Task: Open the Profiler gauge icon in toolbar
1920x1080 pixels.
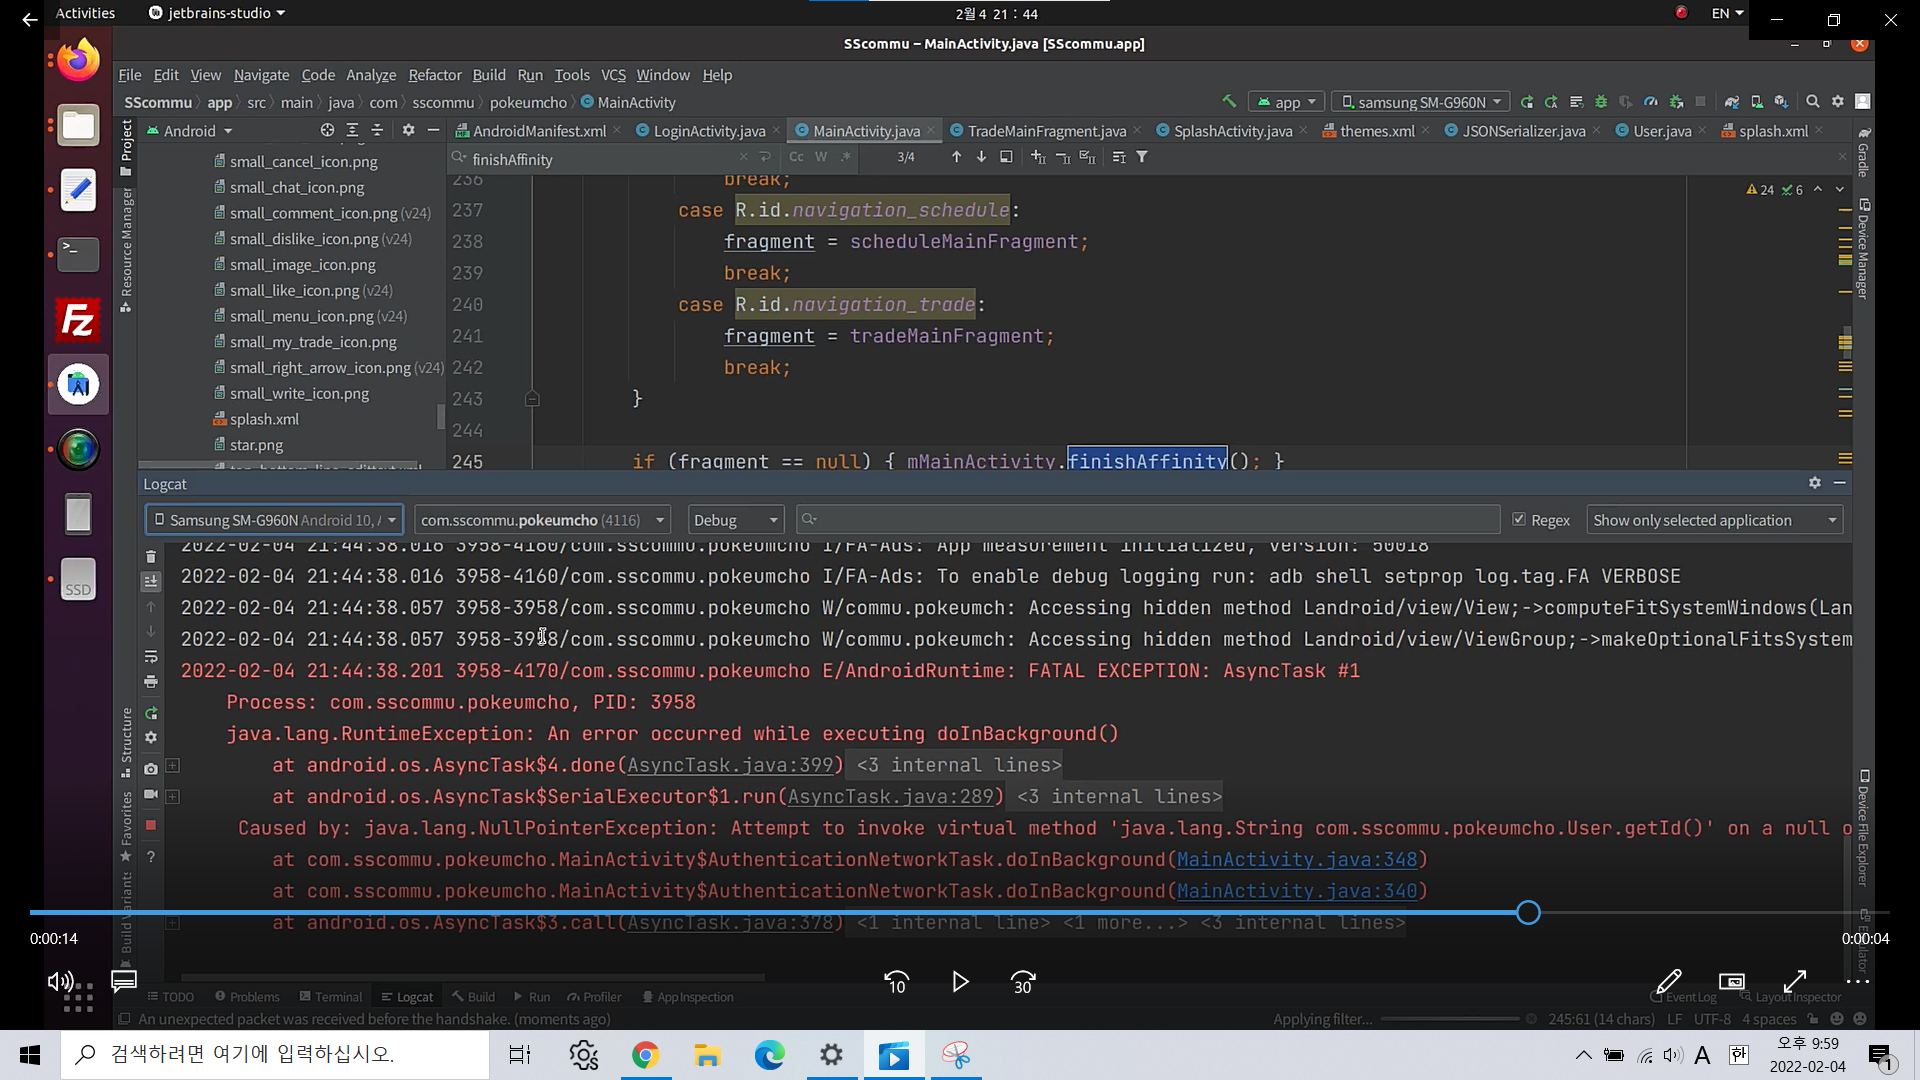Action: click(x=1651, y=102)
